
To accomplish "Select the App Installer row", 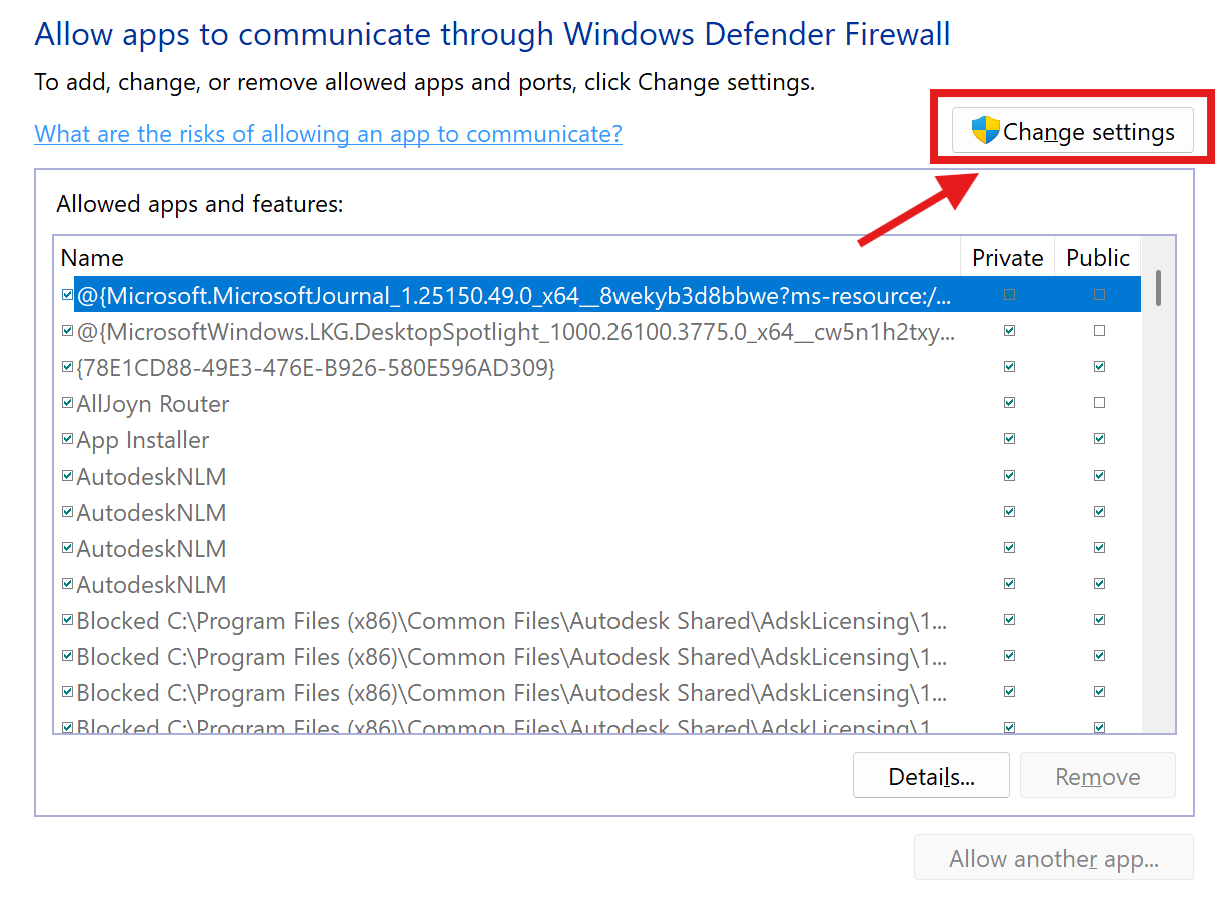I will [143, 440].
